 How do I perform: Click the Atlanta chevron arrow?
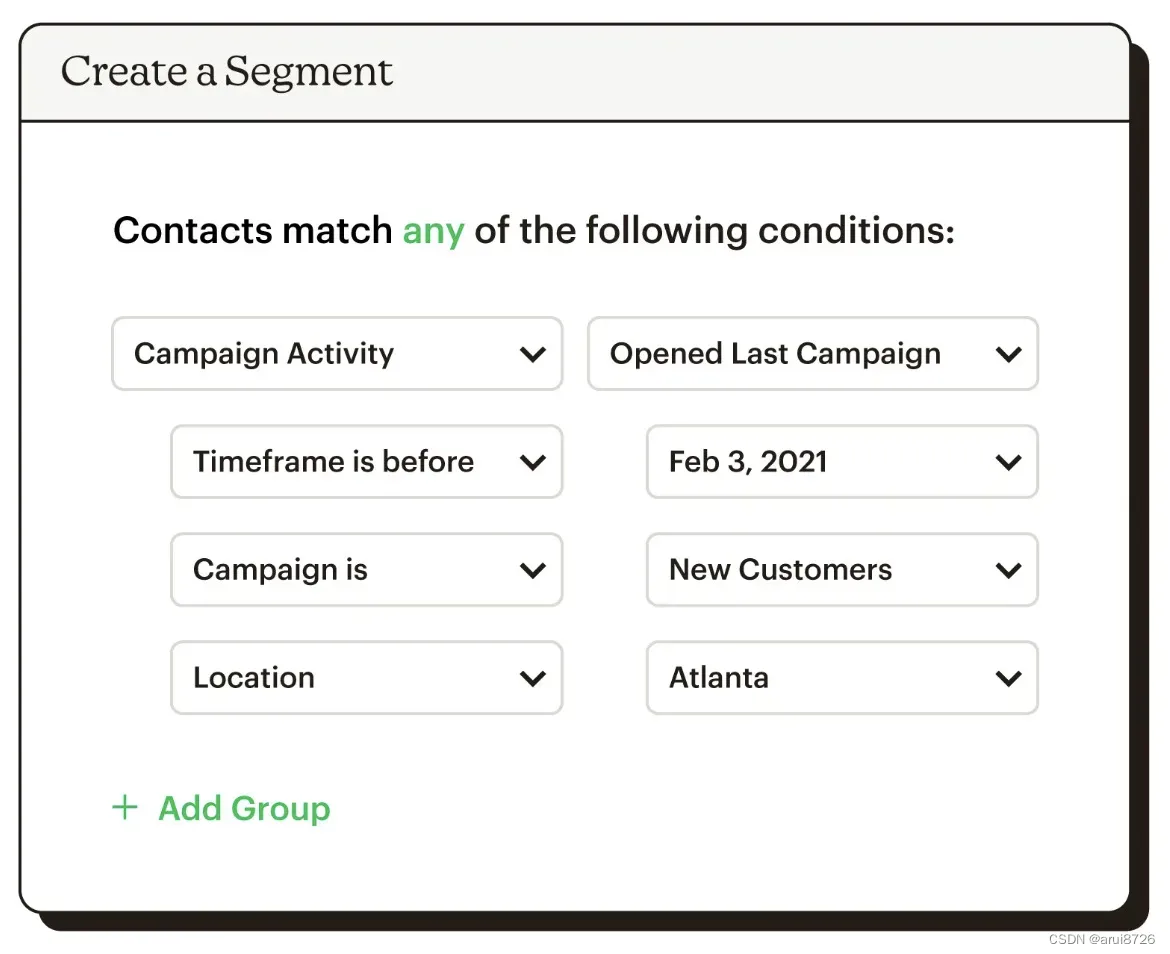[1009, 678]
